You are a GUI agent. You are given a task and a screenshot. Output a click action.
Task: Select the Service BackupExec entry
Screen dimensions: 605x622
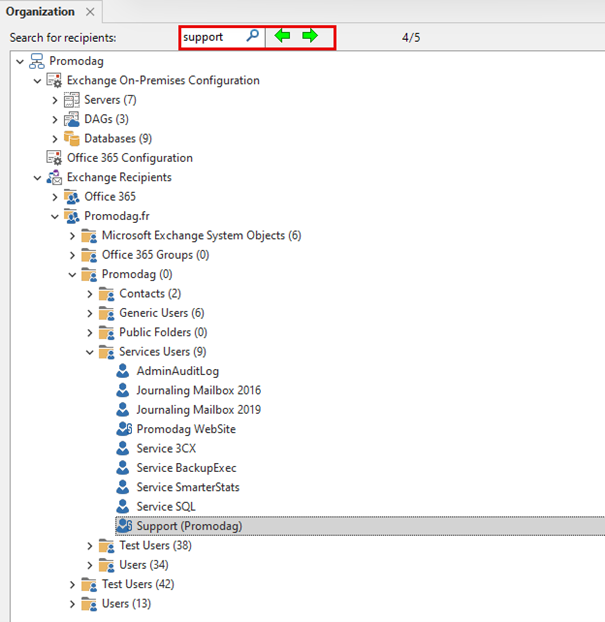coord(186,468)
